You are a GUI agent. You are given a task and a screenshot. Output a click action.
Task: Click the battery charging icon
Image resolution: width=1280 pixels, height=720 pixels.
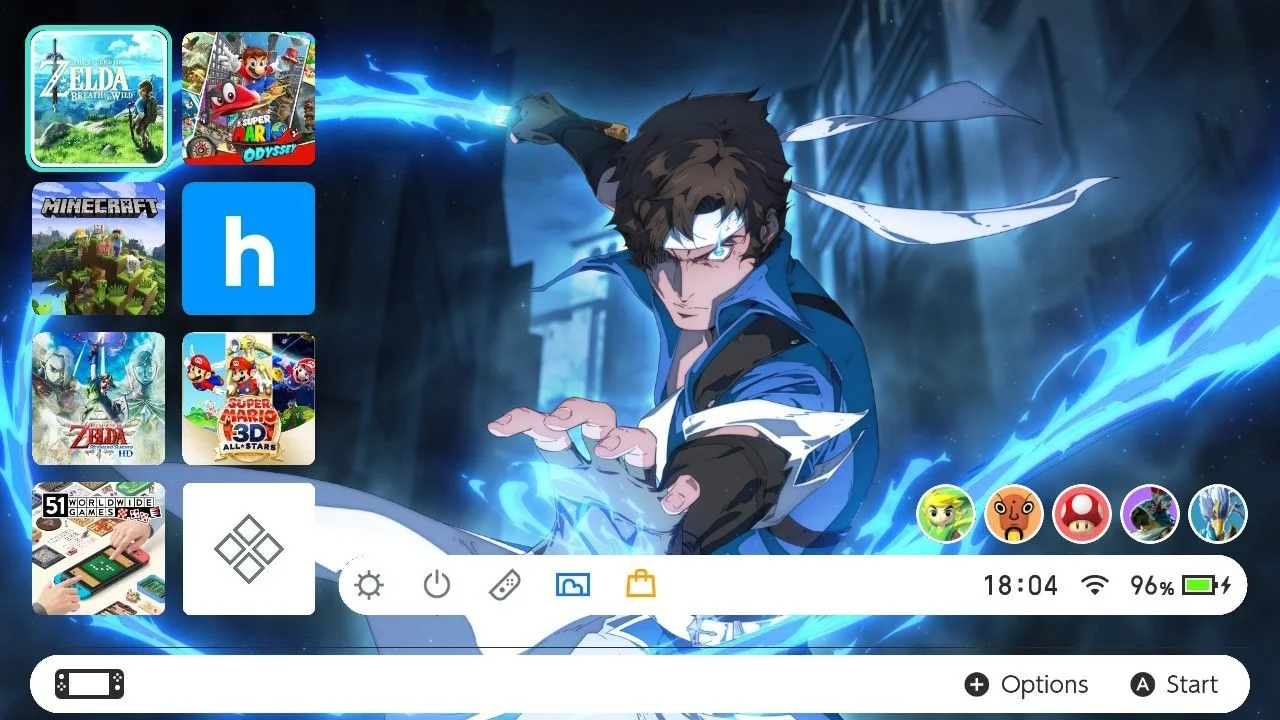click(x=1207, y=585)
